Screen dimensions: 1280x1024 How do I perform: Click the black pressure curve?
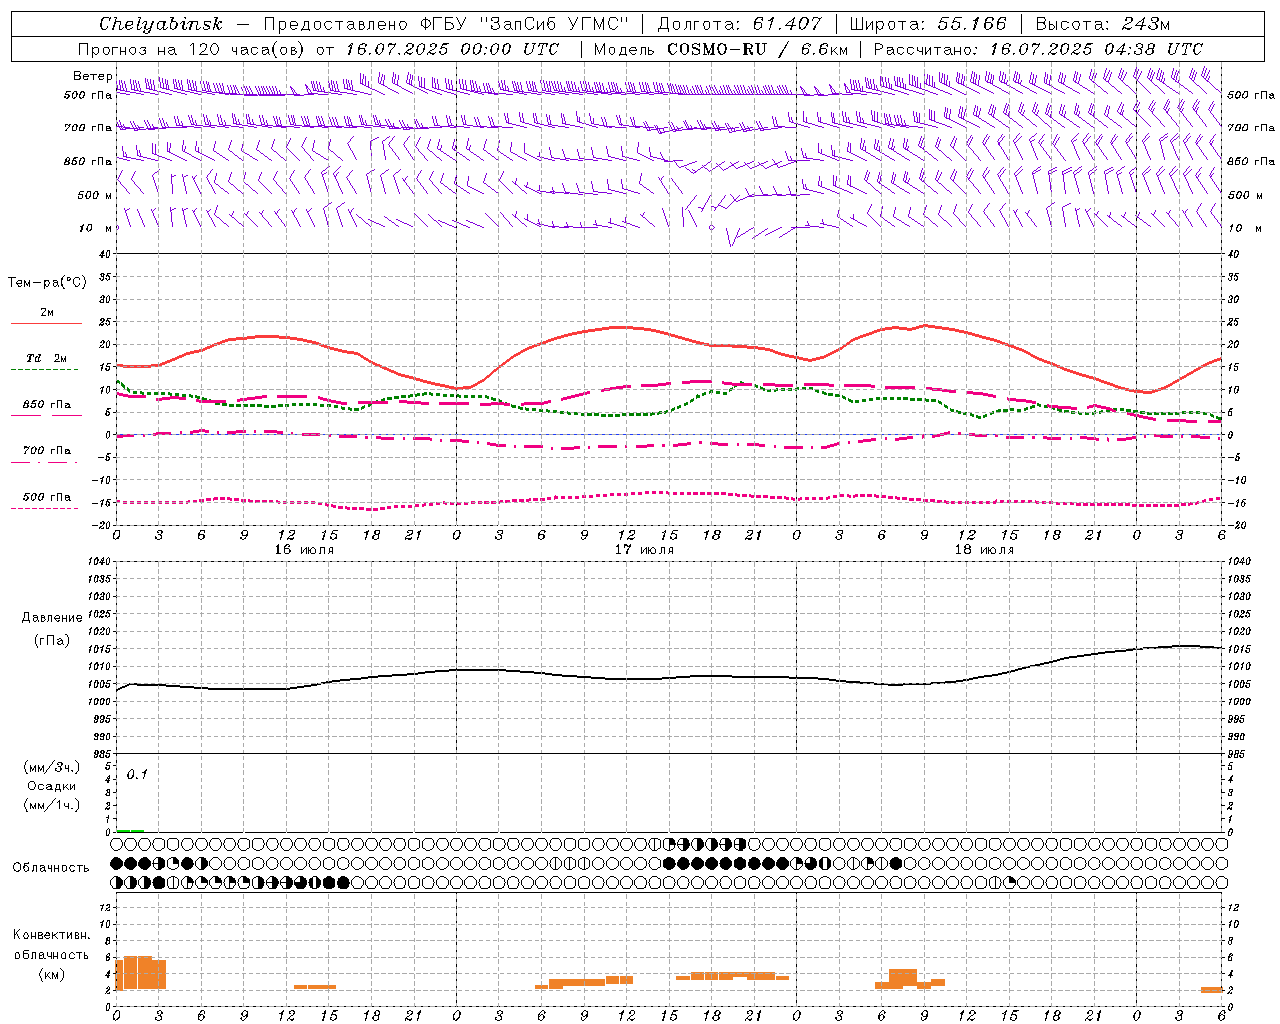[x=669, y=677]
